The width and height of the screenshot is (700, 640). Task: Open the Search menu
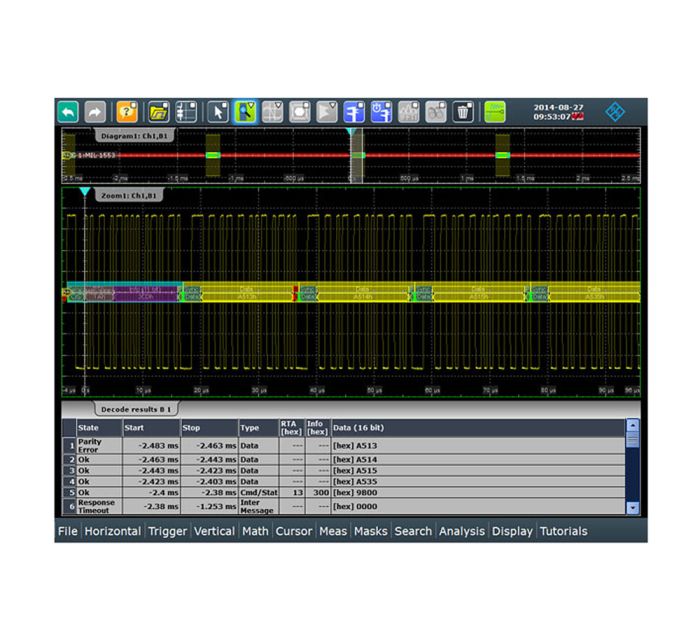tap(413, 531)
